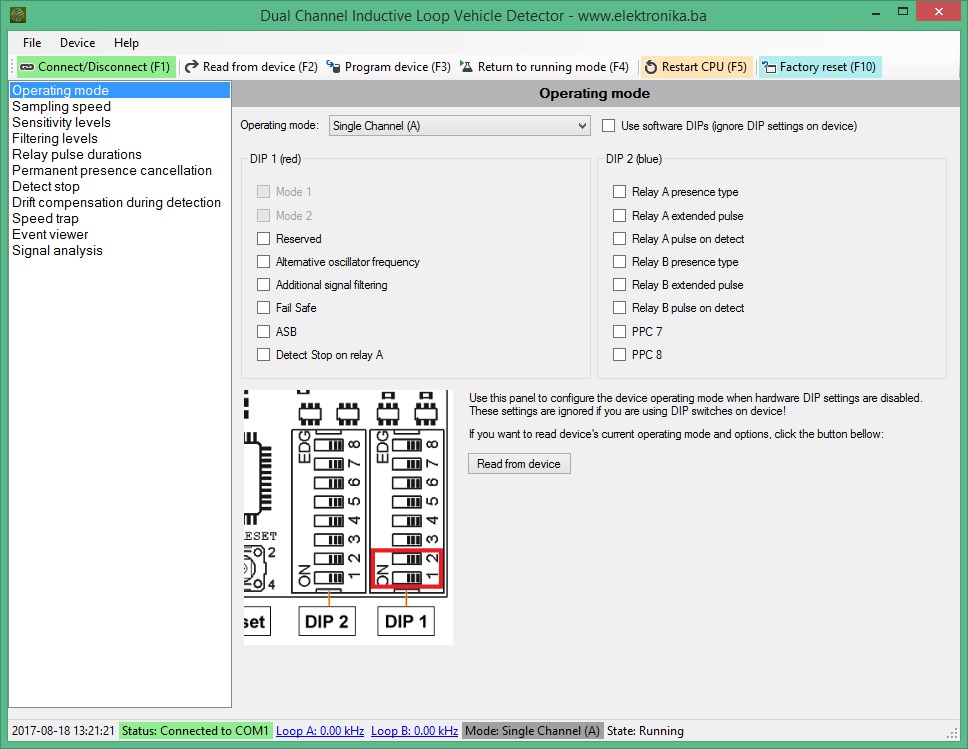Click the DIP 2 label in the diagram
Viewport: 968px width, 749px height.
[x=327, y=621]
